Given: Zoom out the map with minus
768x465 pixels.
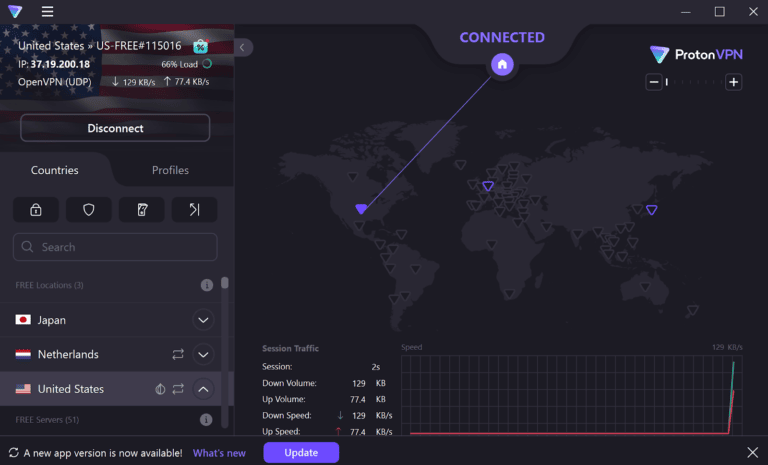Looking at the screenshot, I should pos(653,82).
